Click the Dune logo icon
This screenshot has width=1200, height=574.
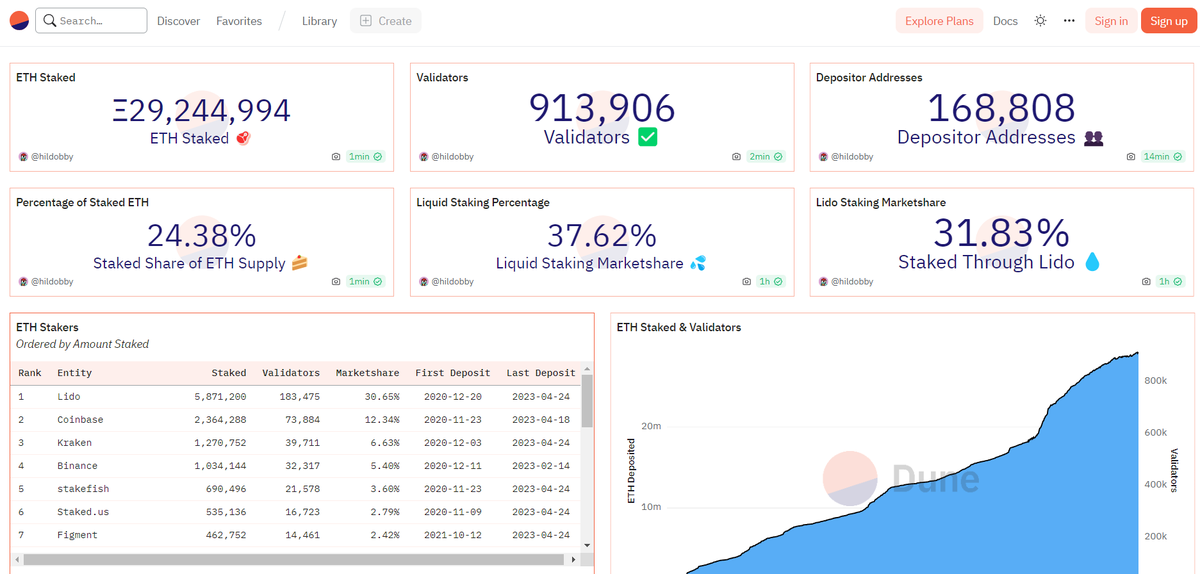[x=19, y=20]
